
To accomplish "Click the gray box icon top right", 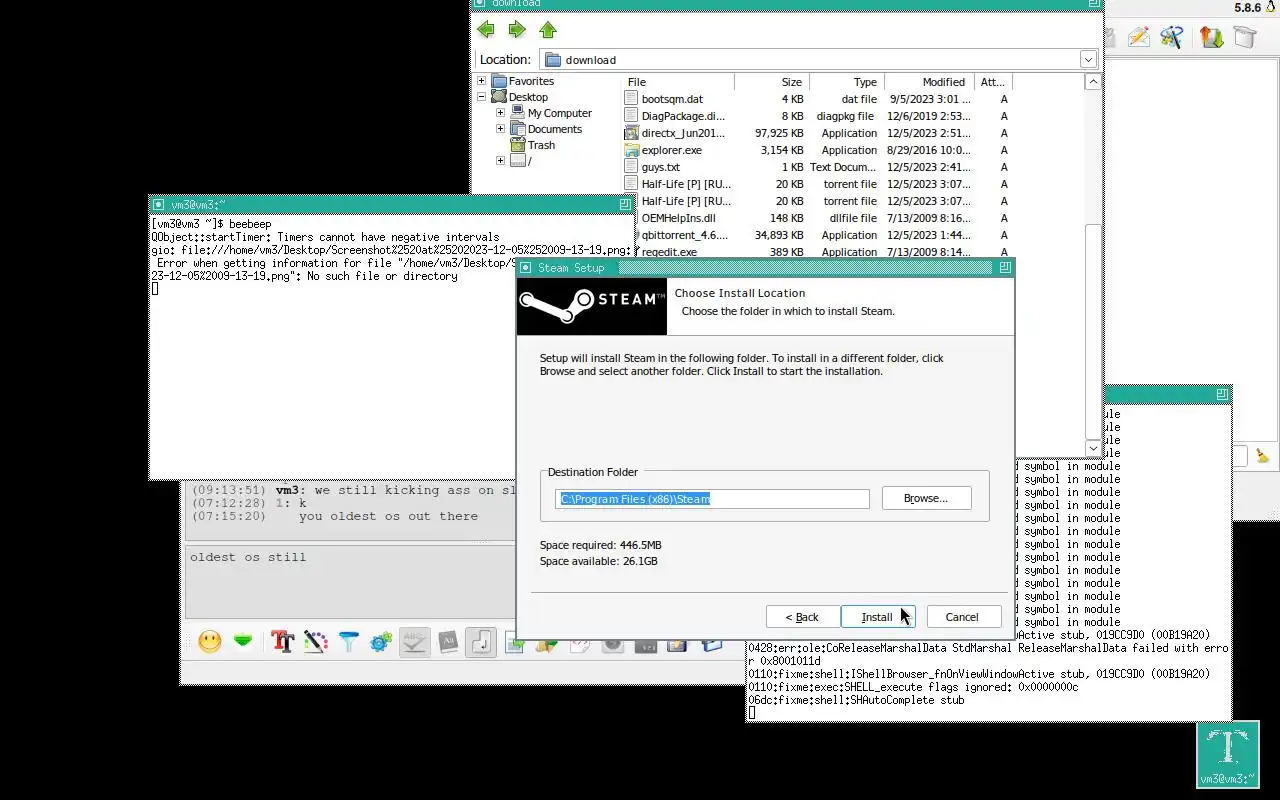I will 1244,38.
